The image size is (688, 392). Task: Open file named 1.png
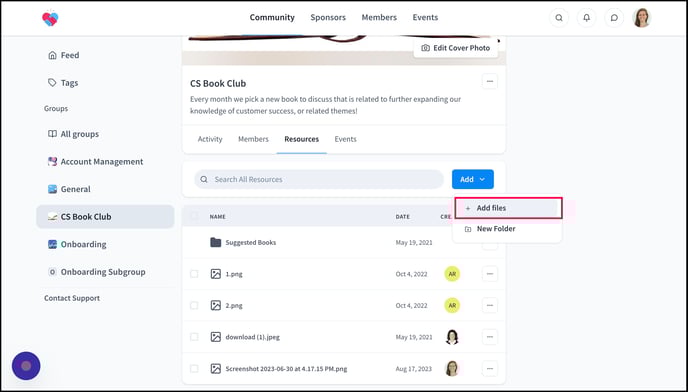click(234, 274)
